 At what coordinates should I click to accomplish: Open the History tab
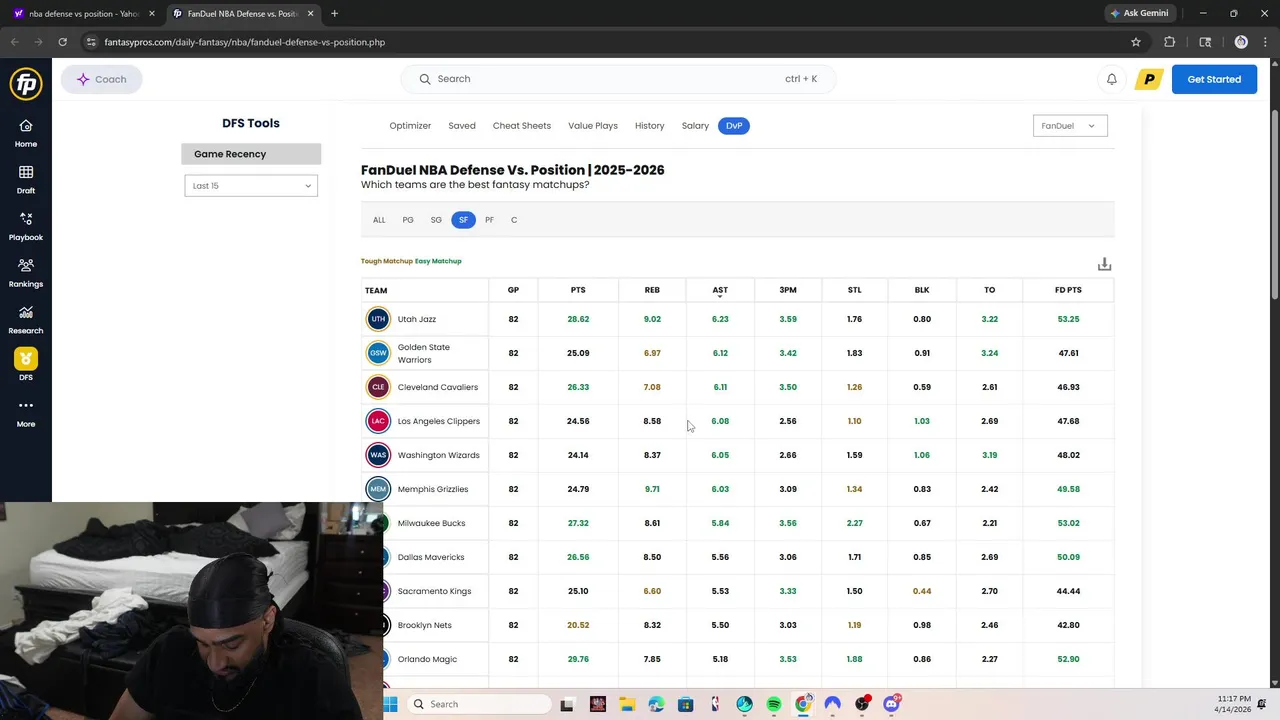pyautogui.click(x=649, y=126)
